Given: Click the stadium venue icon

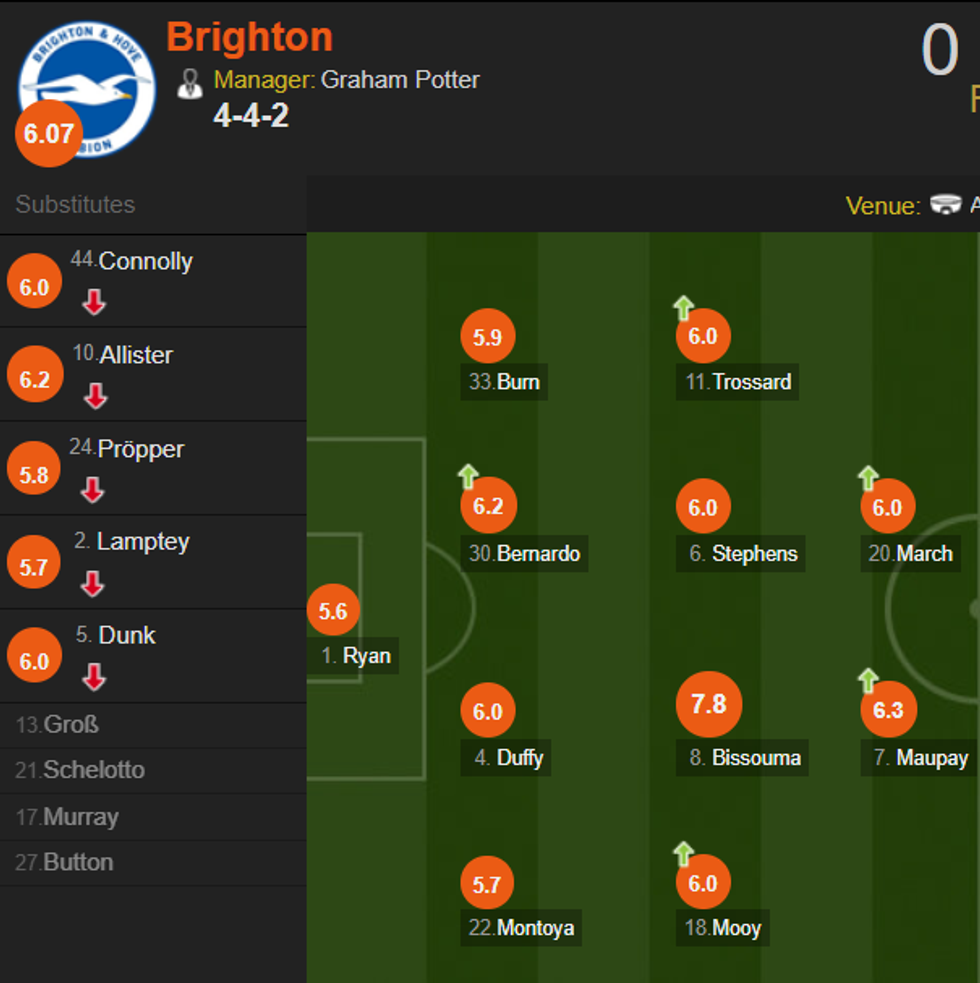Looking at the screenshot, I should coord(945,205).
